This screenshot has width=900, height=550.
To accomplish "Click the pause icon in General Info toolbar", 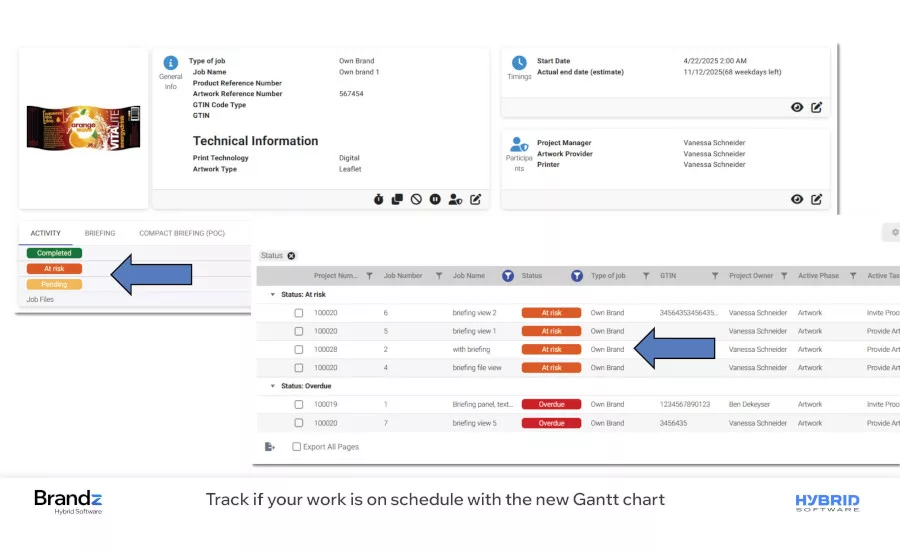I will point(435,199).
